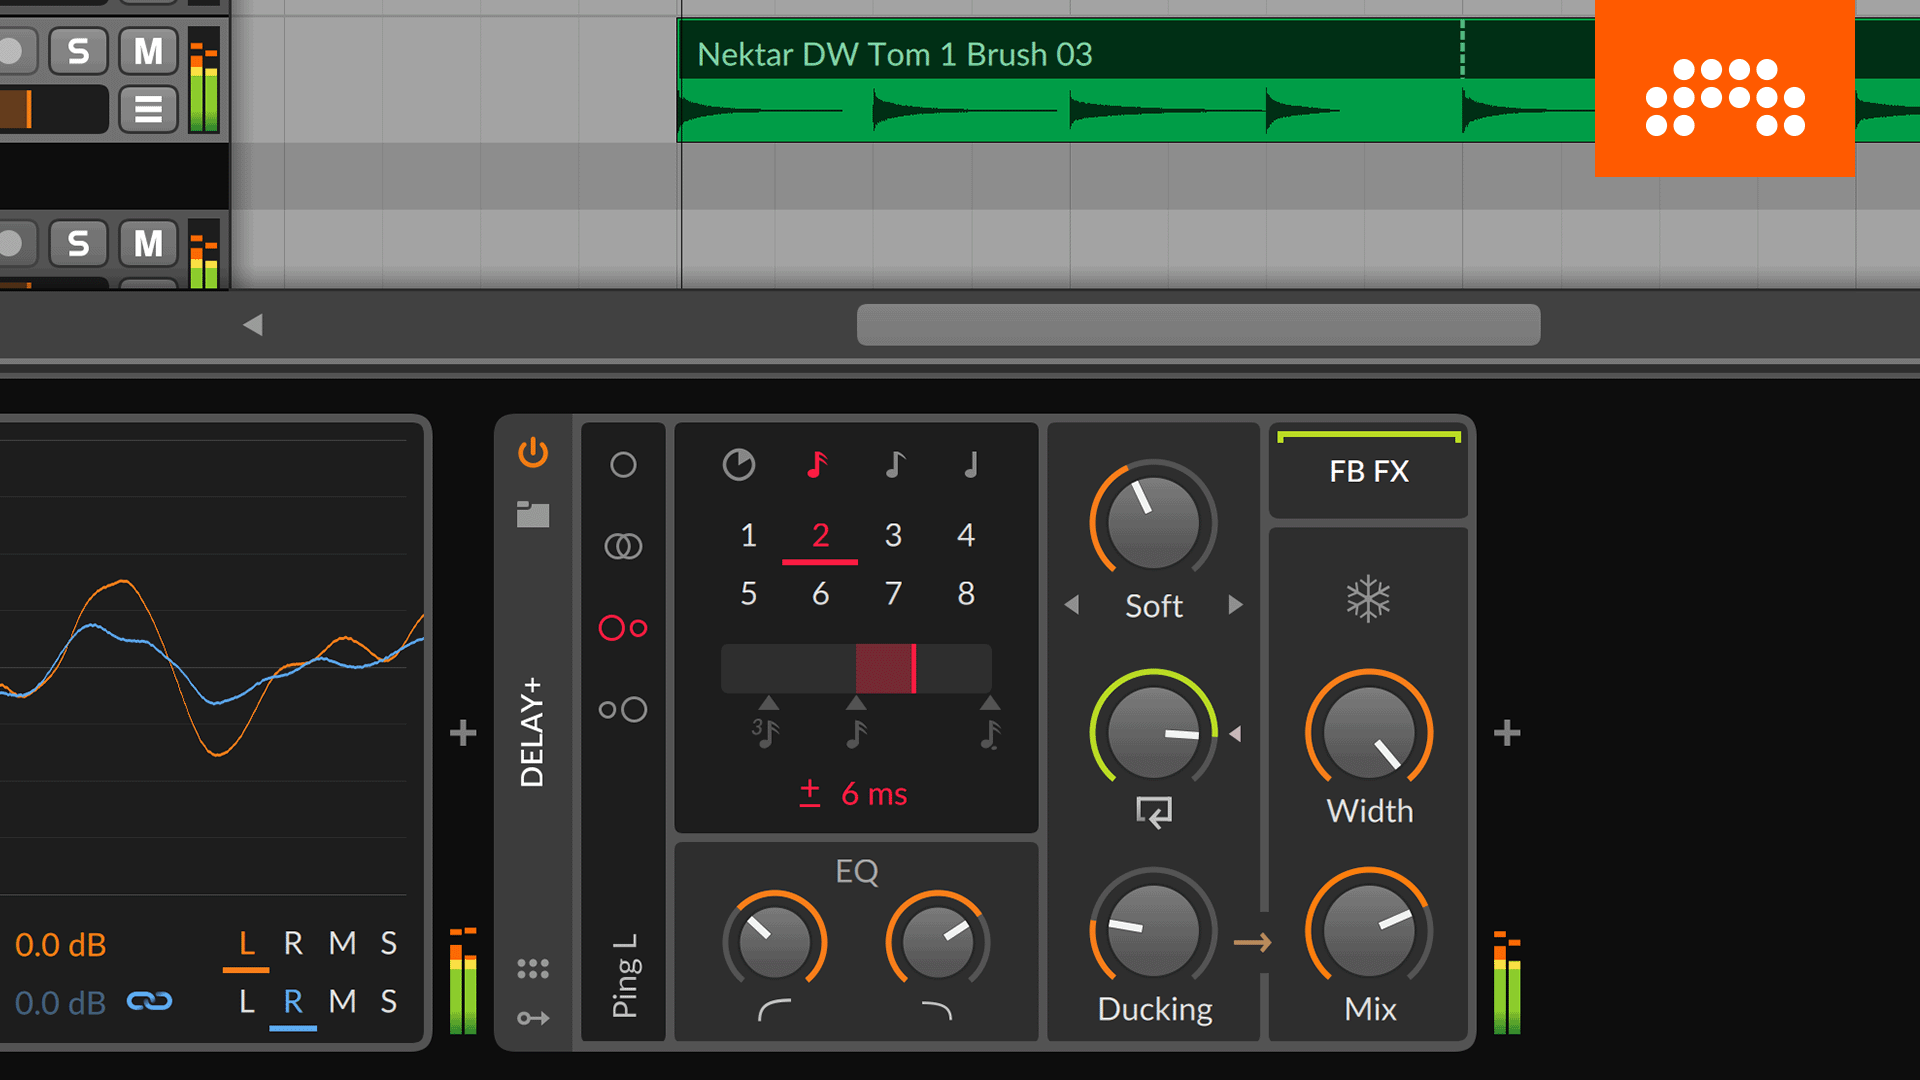This screenshot has height=1080, width=1920.
Task: Click the key/modulation lock icon at bottom
Action: click(x=534, y=1015)
